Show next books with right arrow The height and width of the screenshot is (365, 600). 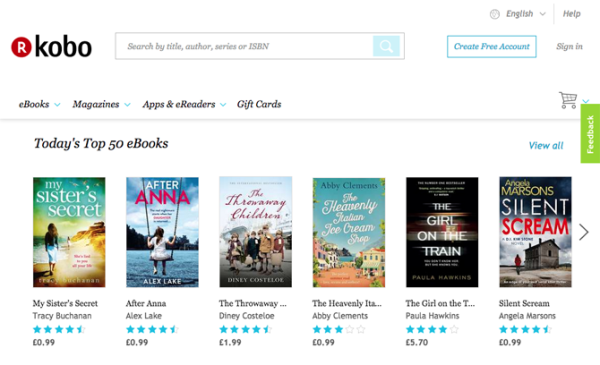[584, 232]
